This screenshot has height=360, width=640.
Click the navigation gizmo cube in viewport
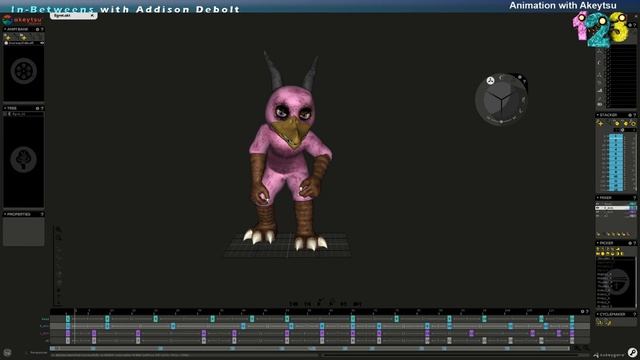tap(501, 99)
